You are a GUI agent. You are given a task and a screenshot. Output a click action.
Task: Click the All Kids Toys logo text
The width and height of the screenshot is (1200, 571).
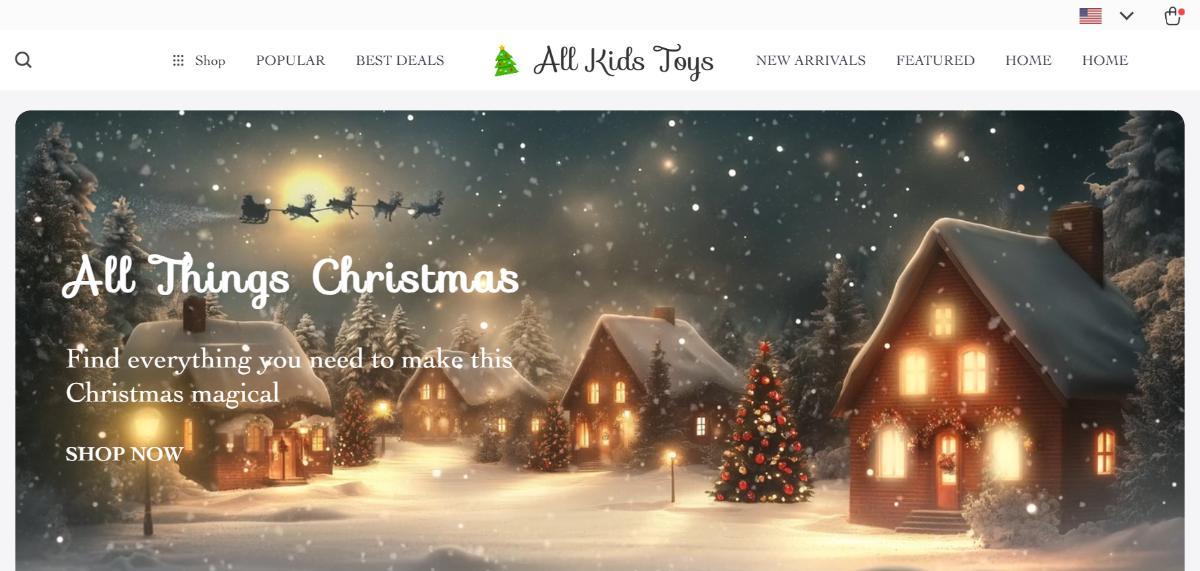tap(624, 61)
